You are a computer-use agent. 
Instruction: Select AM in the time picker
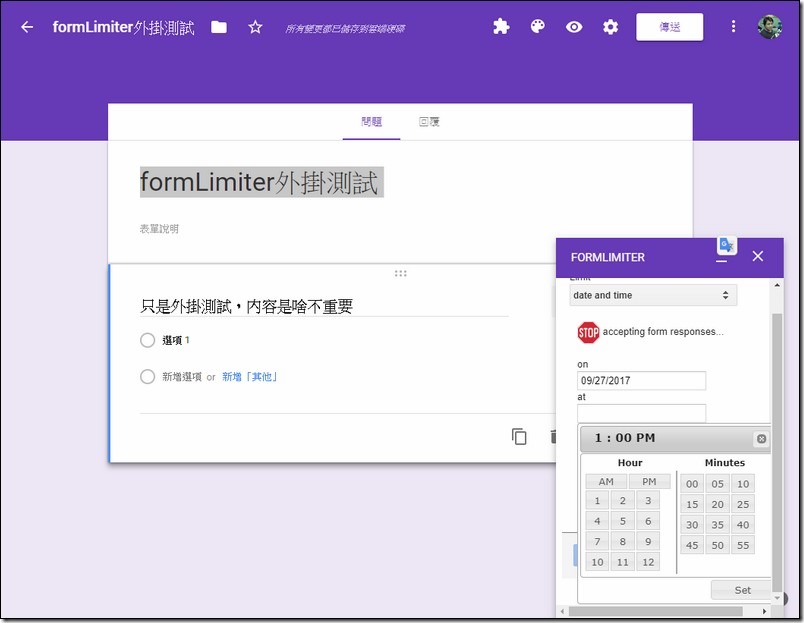(606, 481)
